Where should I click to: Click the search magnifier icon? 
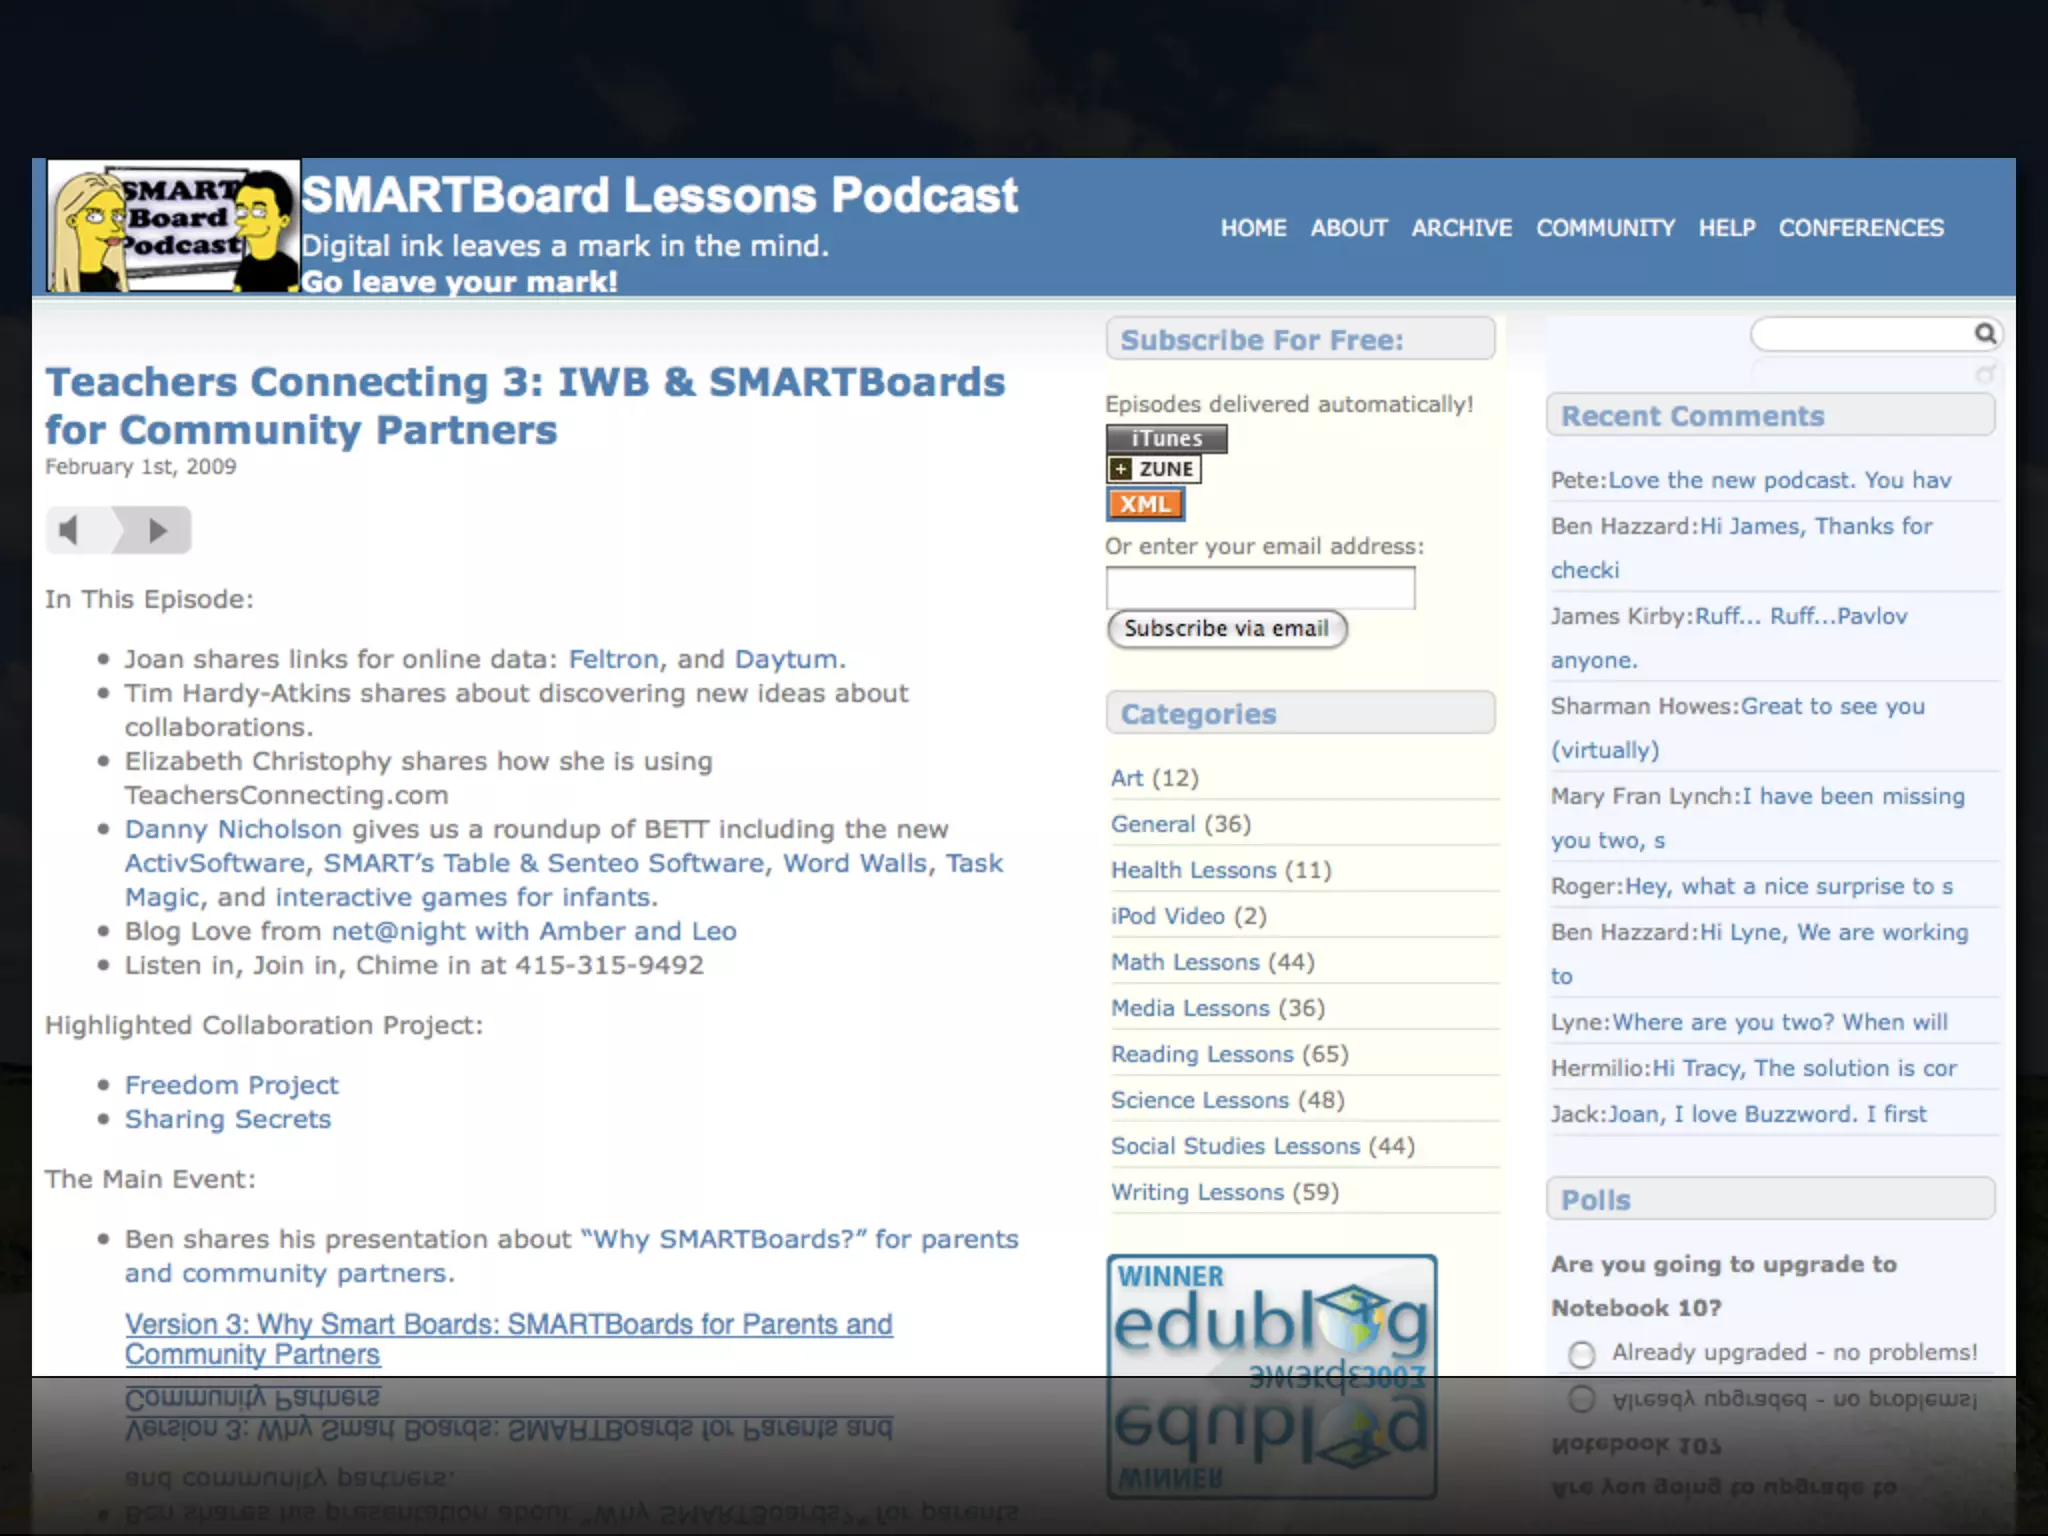[x=1985, y=333]
